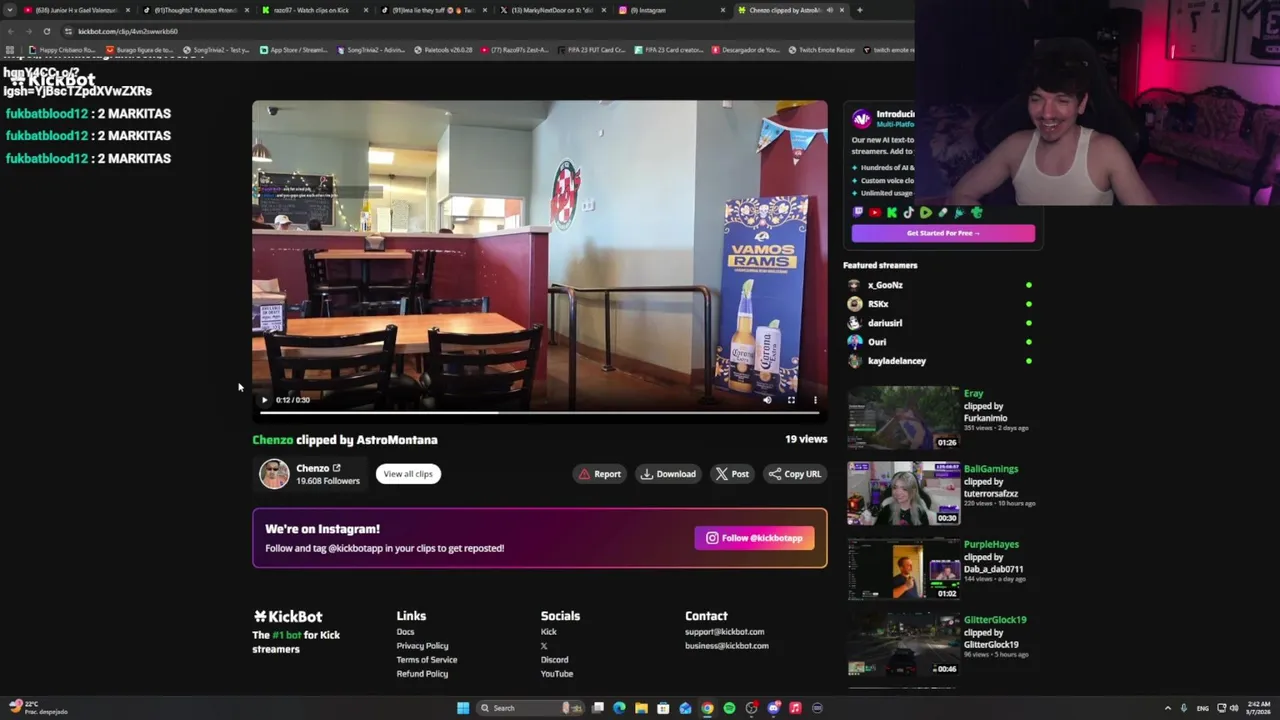
Task: Open a new browser tab
Action: tap(859, 10)
